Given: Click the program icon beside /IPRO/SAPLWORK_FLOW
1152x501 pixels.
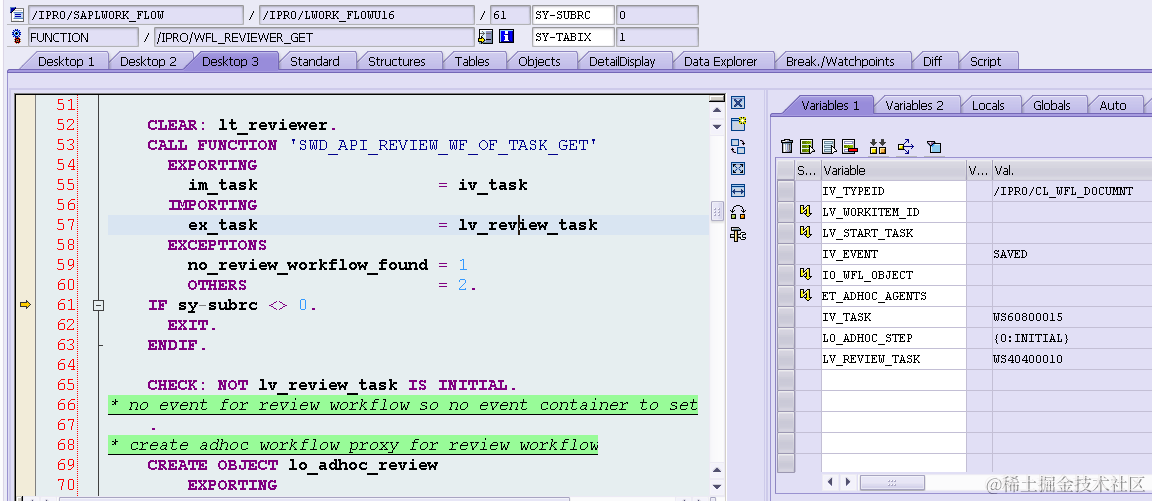Looking at the screenshot, I should point(16,14).
